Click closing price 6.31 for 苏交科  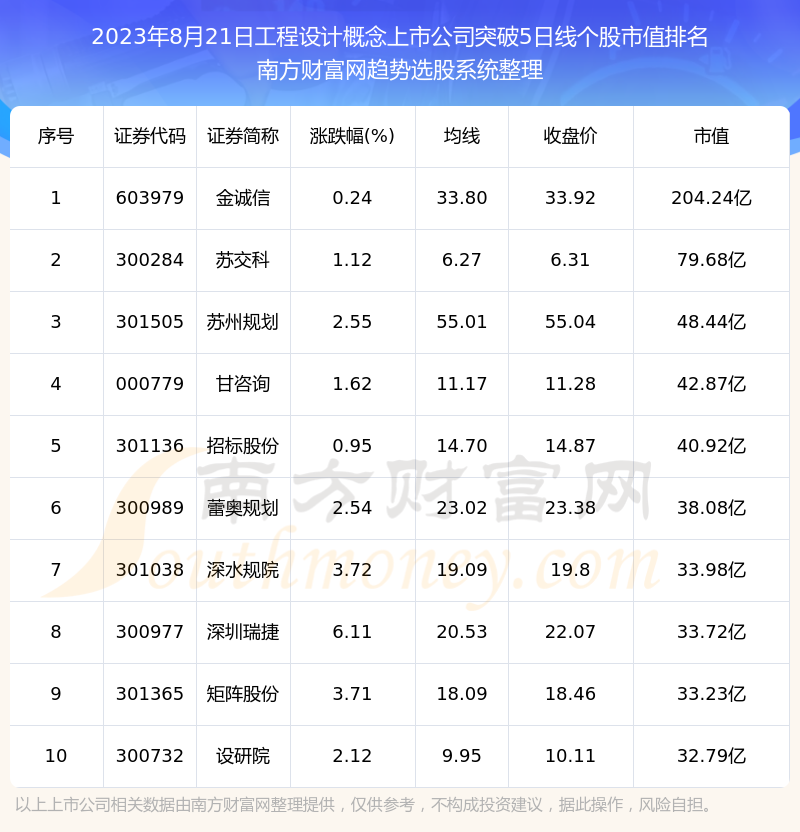click(x=570, y=260)
